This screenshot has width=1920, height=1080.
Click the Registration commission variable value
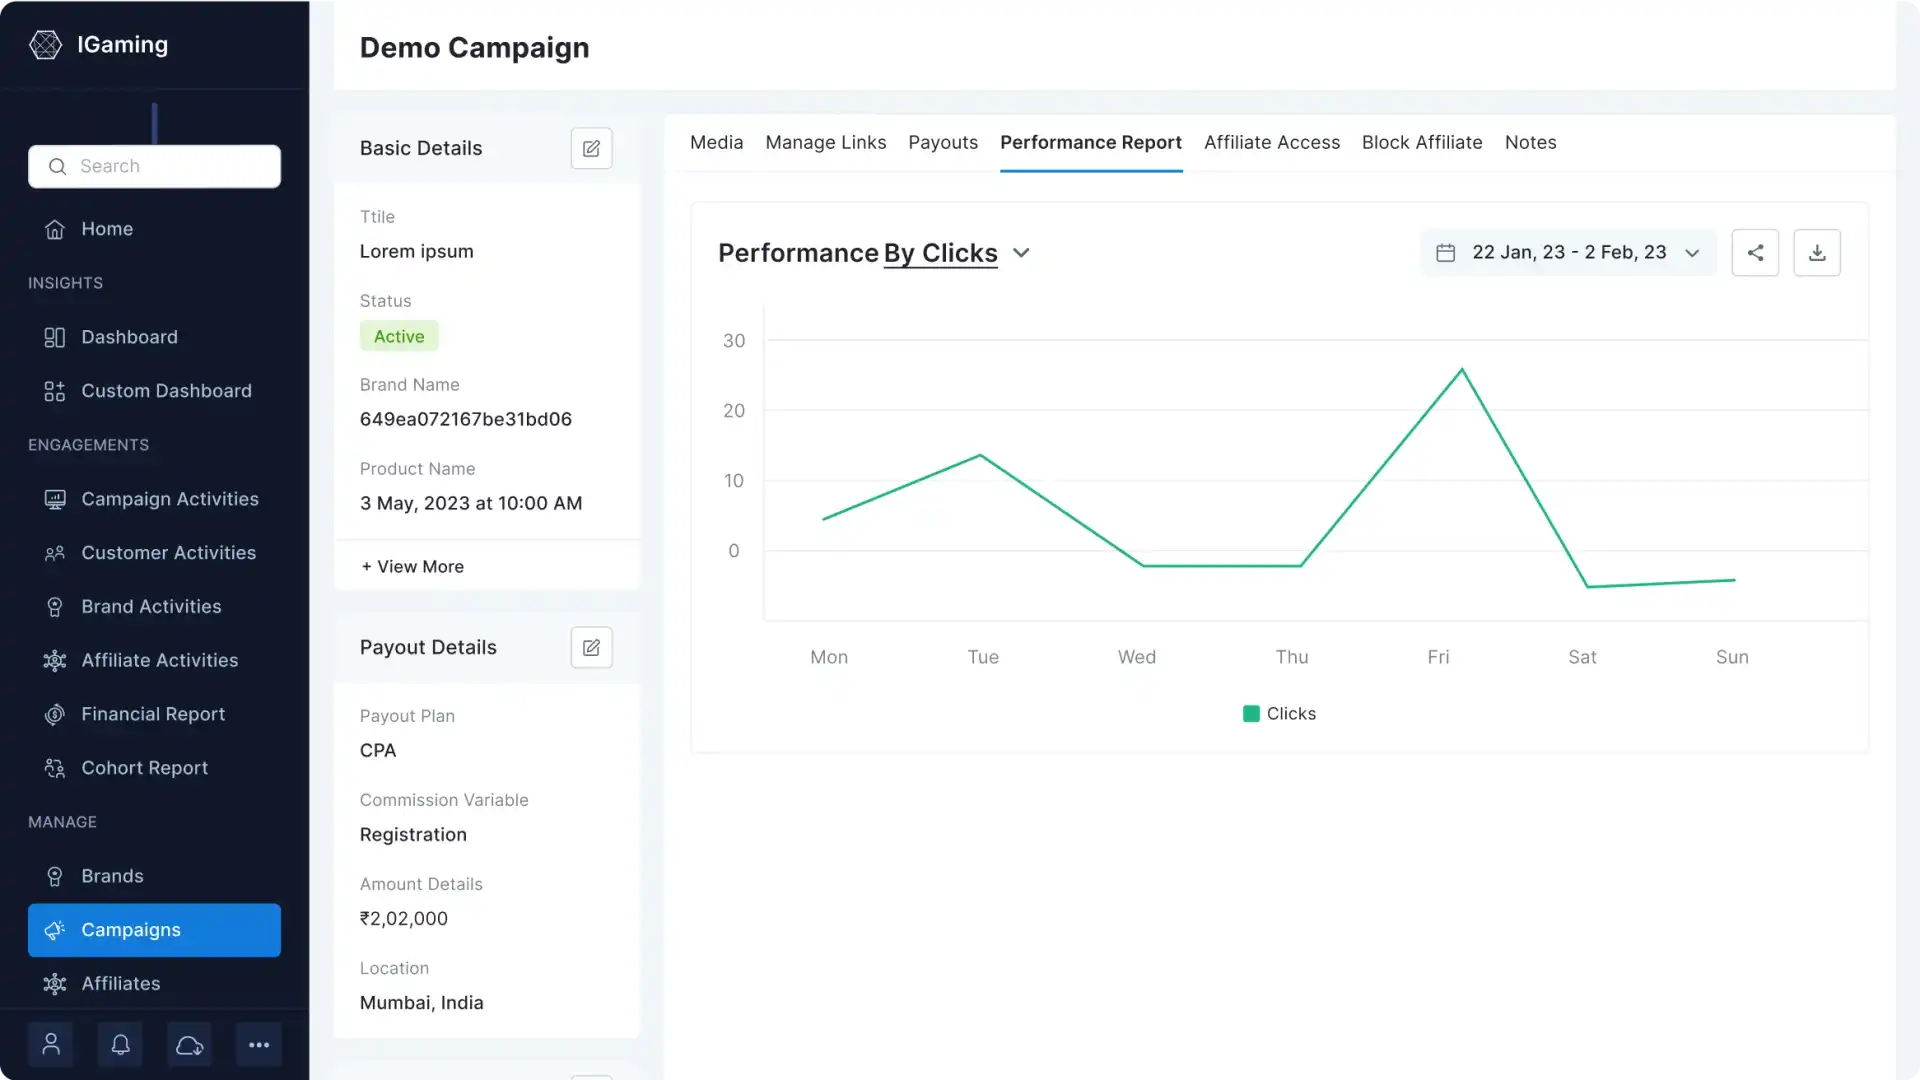point(413,835)
